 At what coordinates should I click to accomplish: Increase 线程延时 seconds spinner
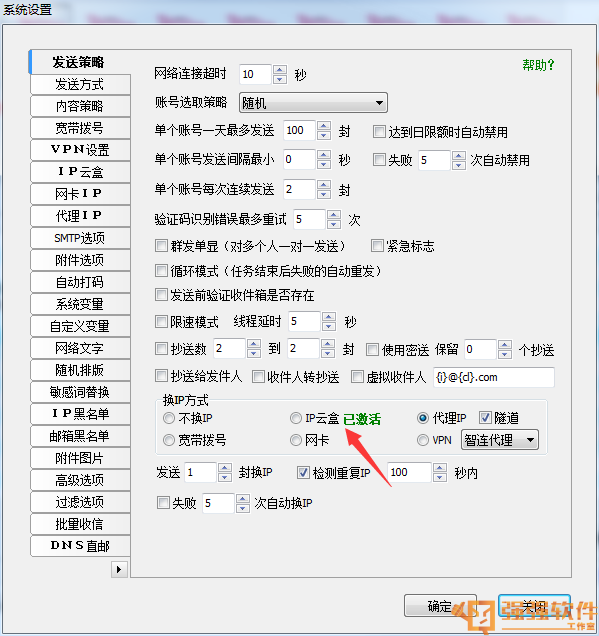[329, 317]
